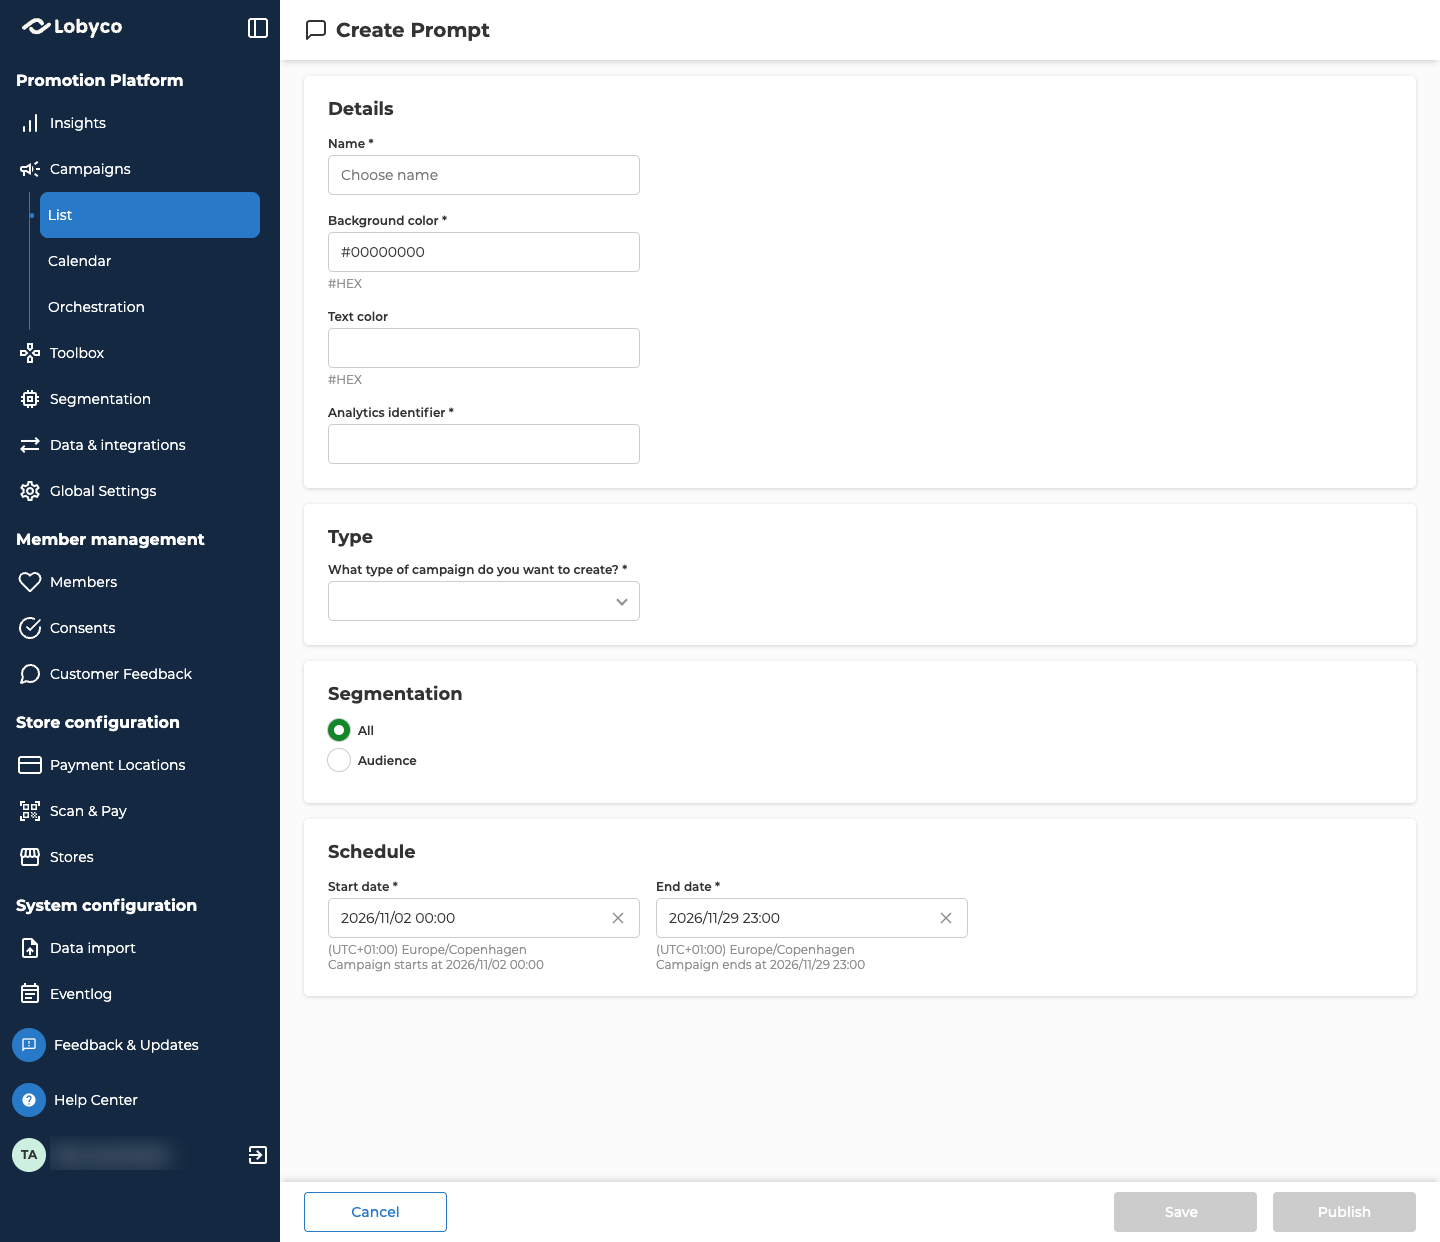Click the Scan & Pay QR icon
The height and width of the screenshot is (1242, 1440).
pos(30,811)
